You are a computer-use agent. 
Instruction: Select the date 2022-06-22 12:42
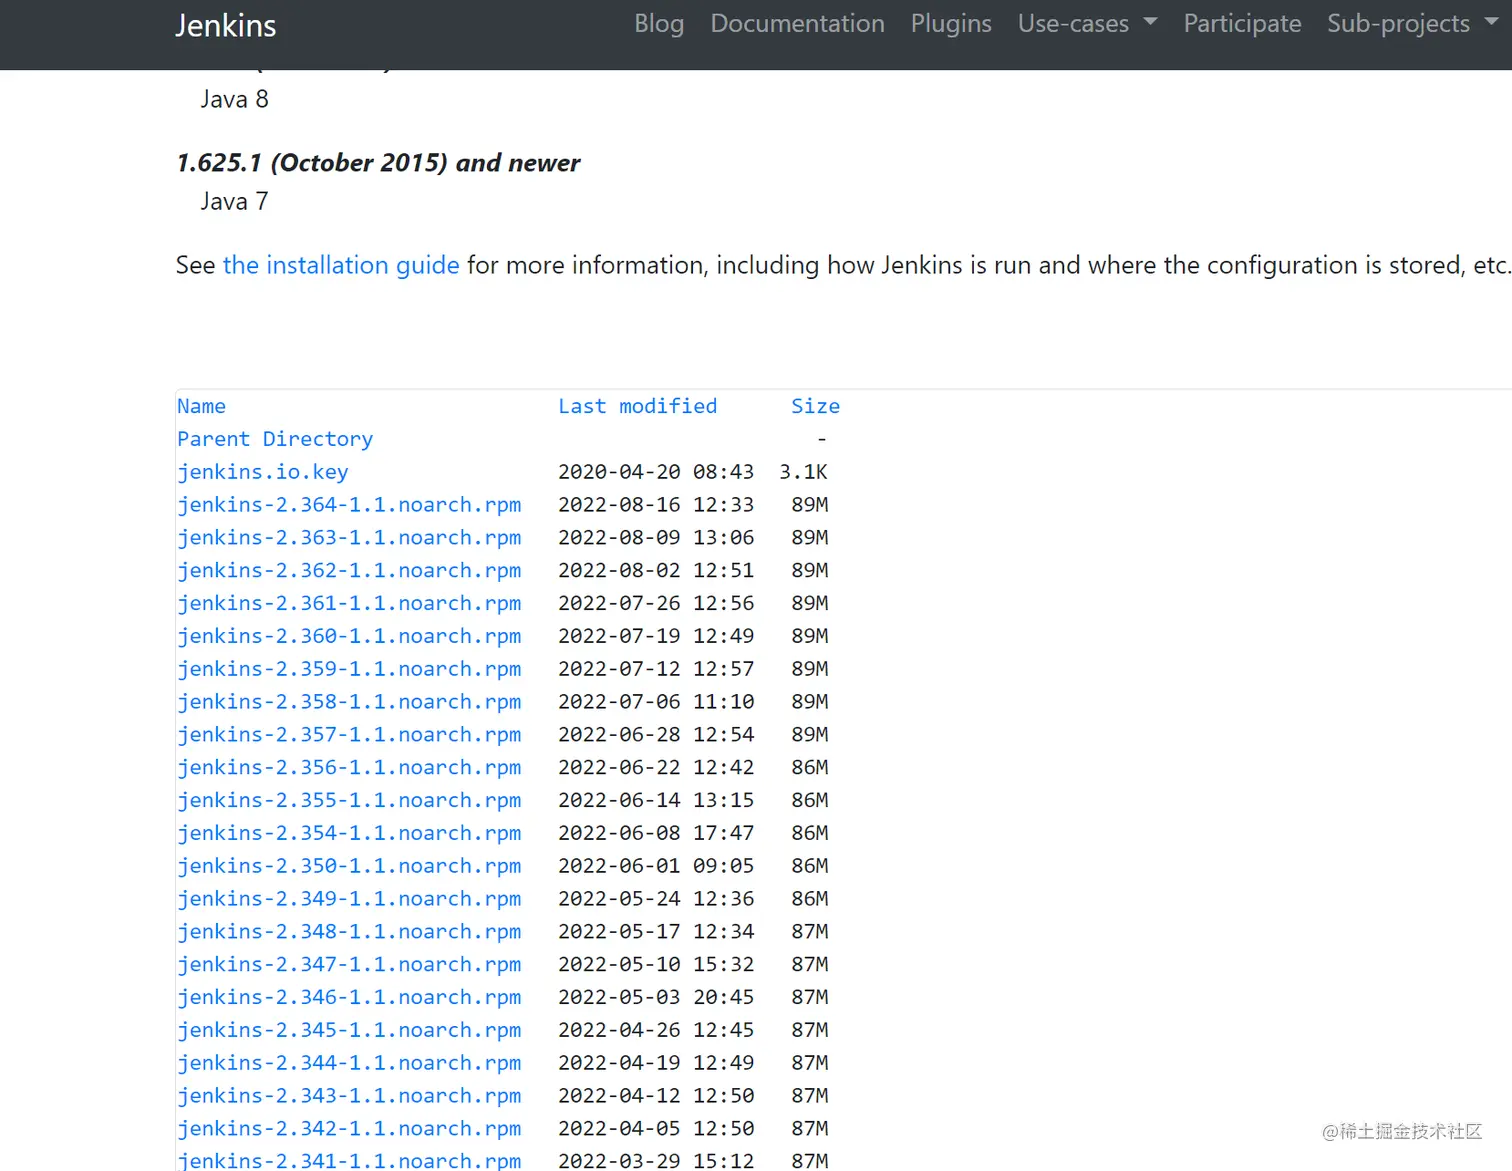click(656, 768)
